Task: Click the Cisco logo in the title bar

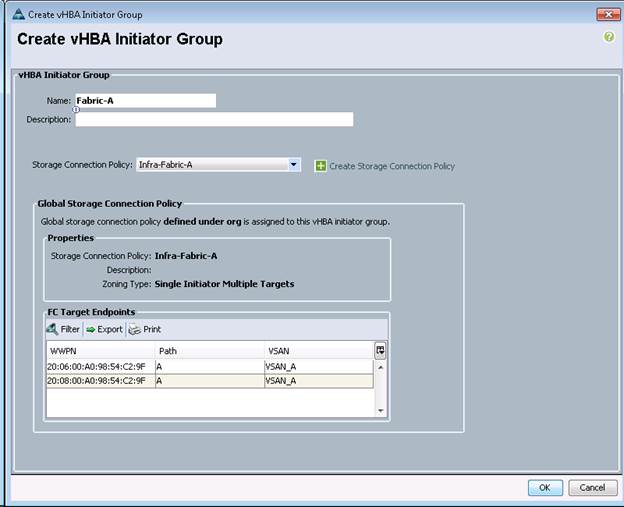Action: click(18, 15)
